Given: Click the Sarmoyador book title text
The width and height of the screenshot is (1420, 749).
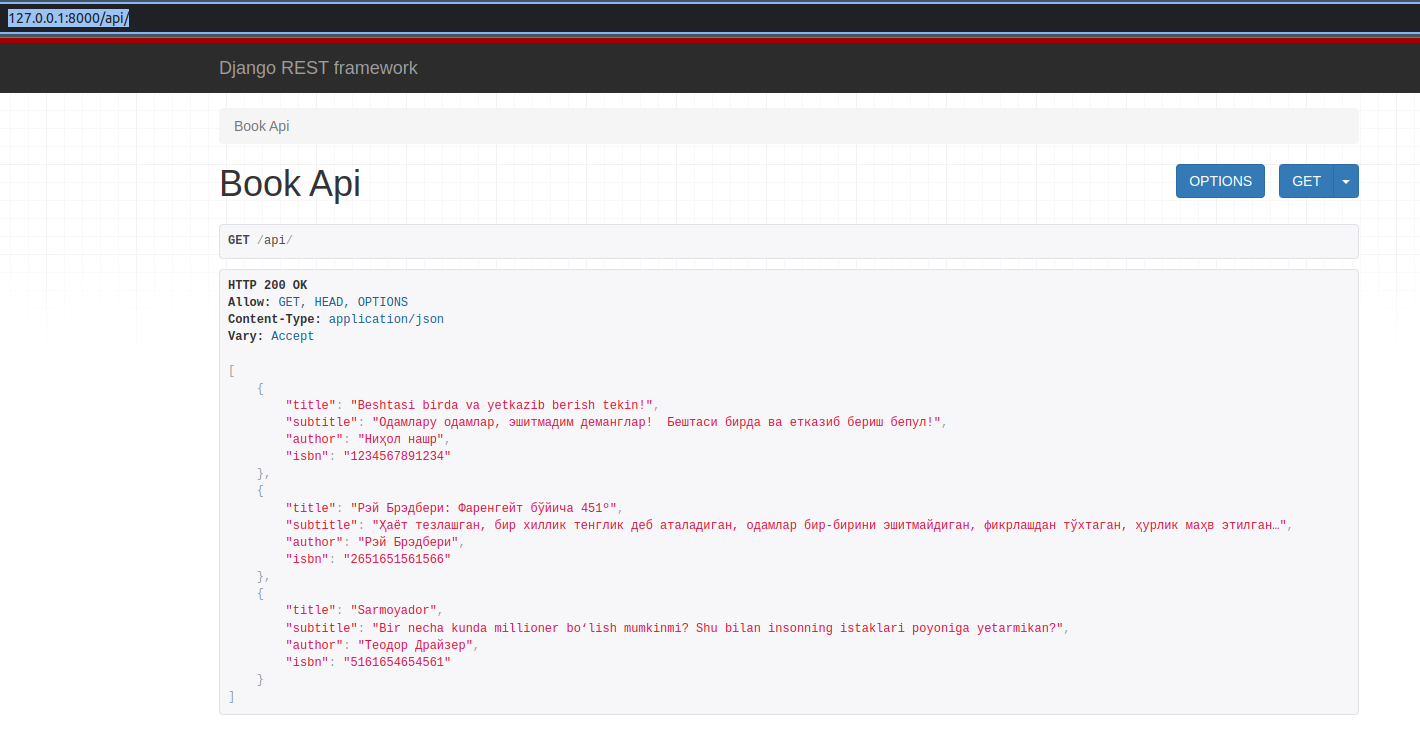Looking at the screenshot, I should [x=393, y=609].
